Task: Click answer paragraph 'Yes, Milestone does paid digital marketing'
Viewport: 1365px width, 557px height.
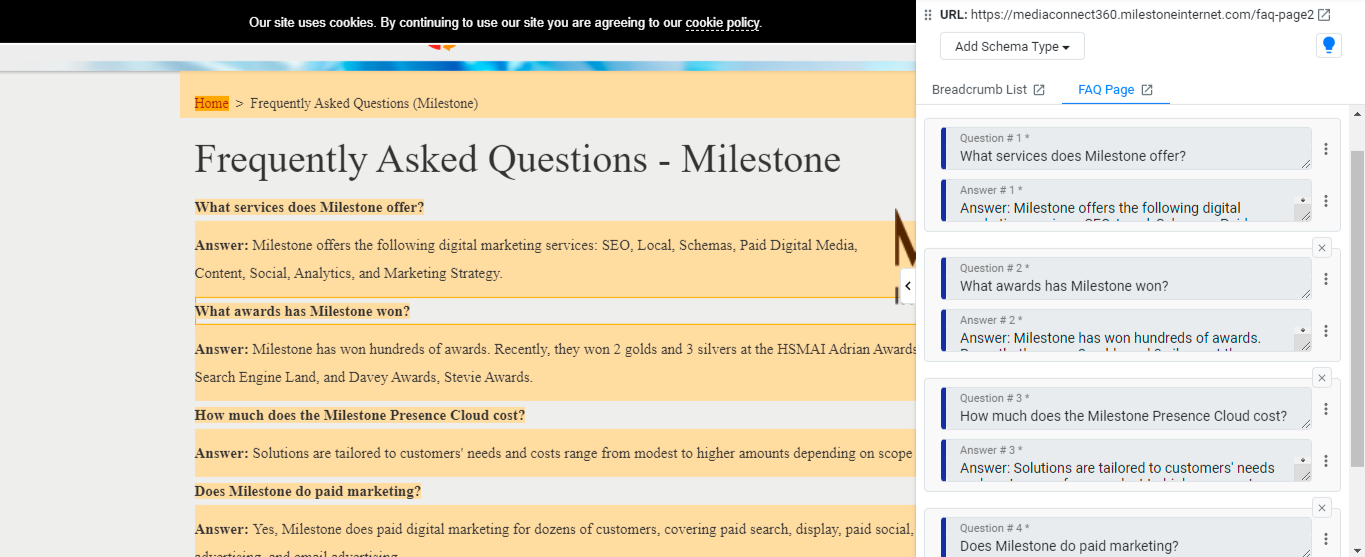Action: tap(554, 529)
